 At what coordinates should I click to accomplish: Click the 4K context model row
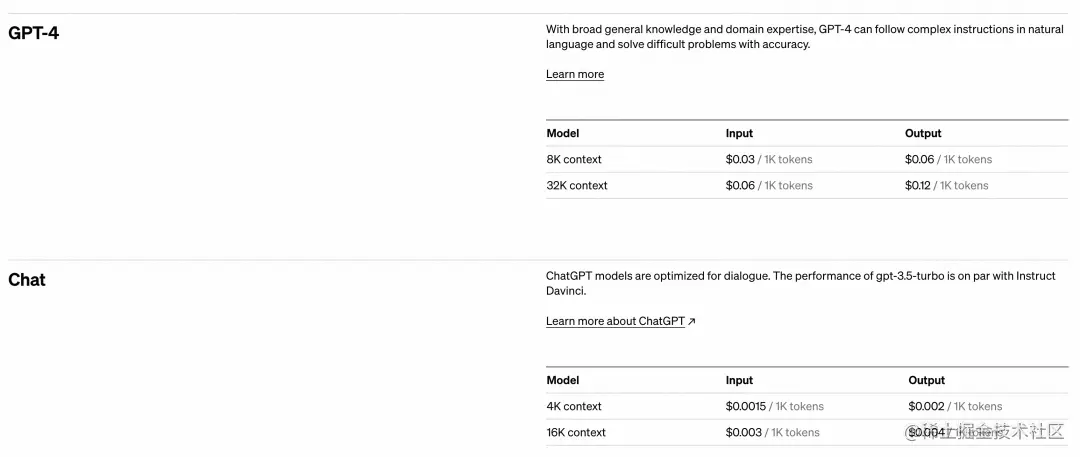(x=807, y=407)
